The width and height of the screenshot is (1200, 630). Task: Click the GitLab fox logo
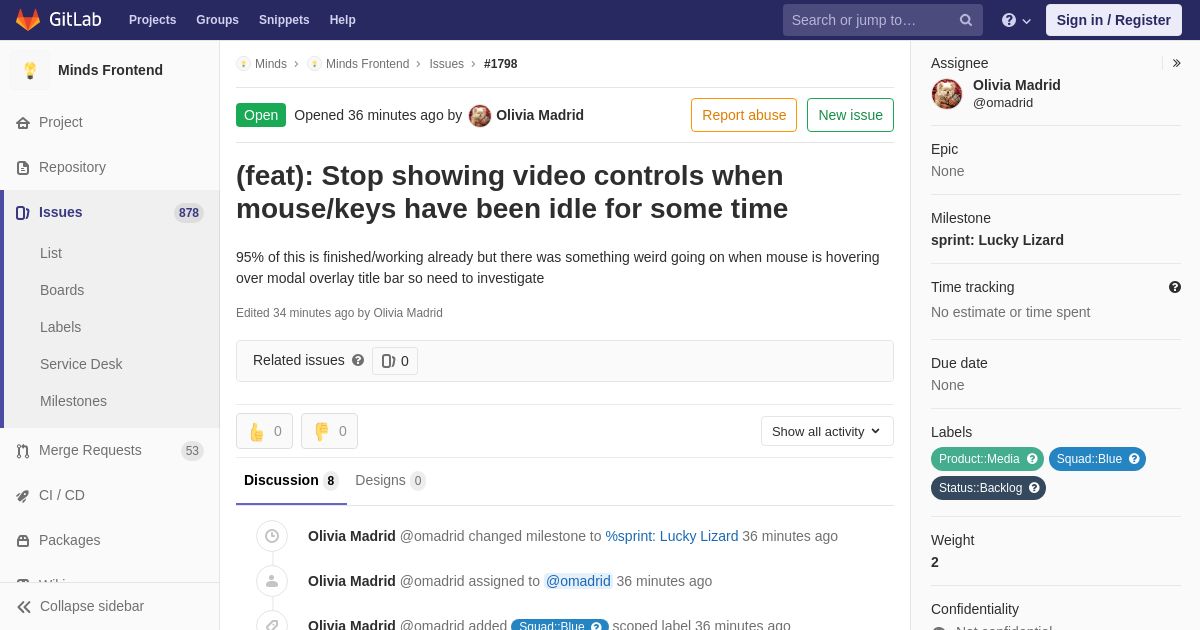click(28, 20)
